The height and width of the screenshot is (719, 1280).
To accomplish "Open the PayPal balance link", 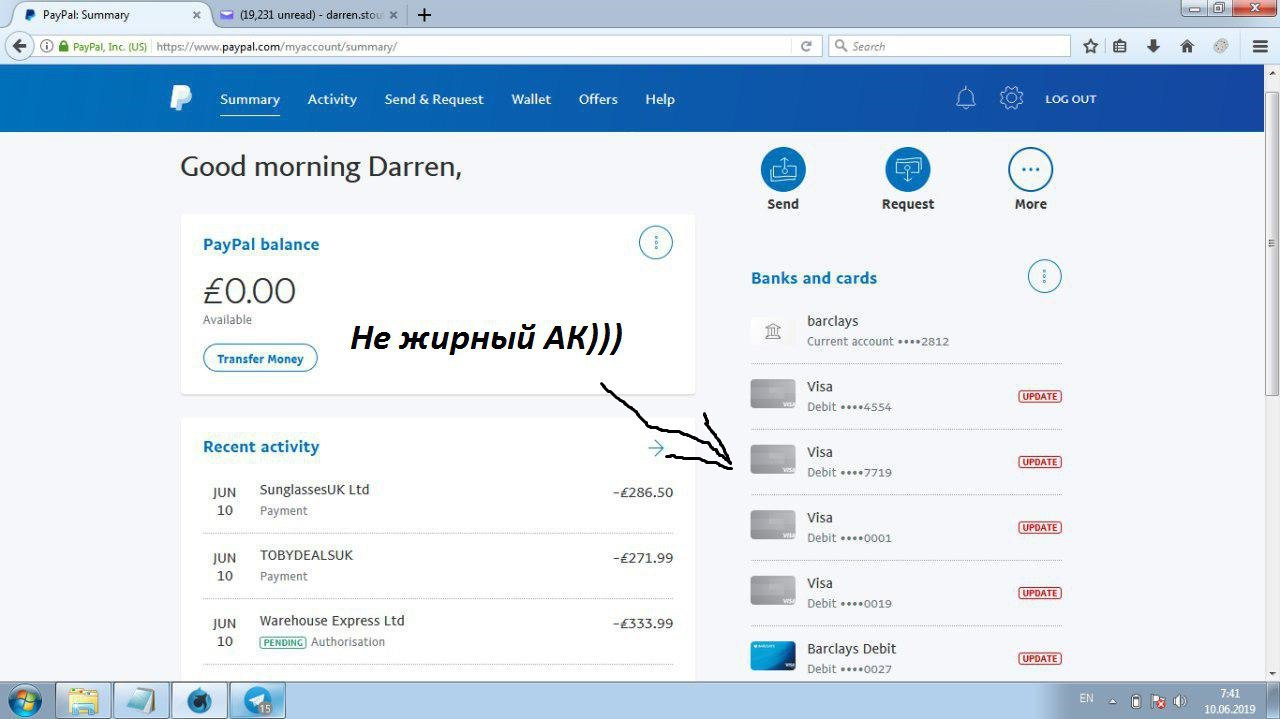I will coord(261,244).
